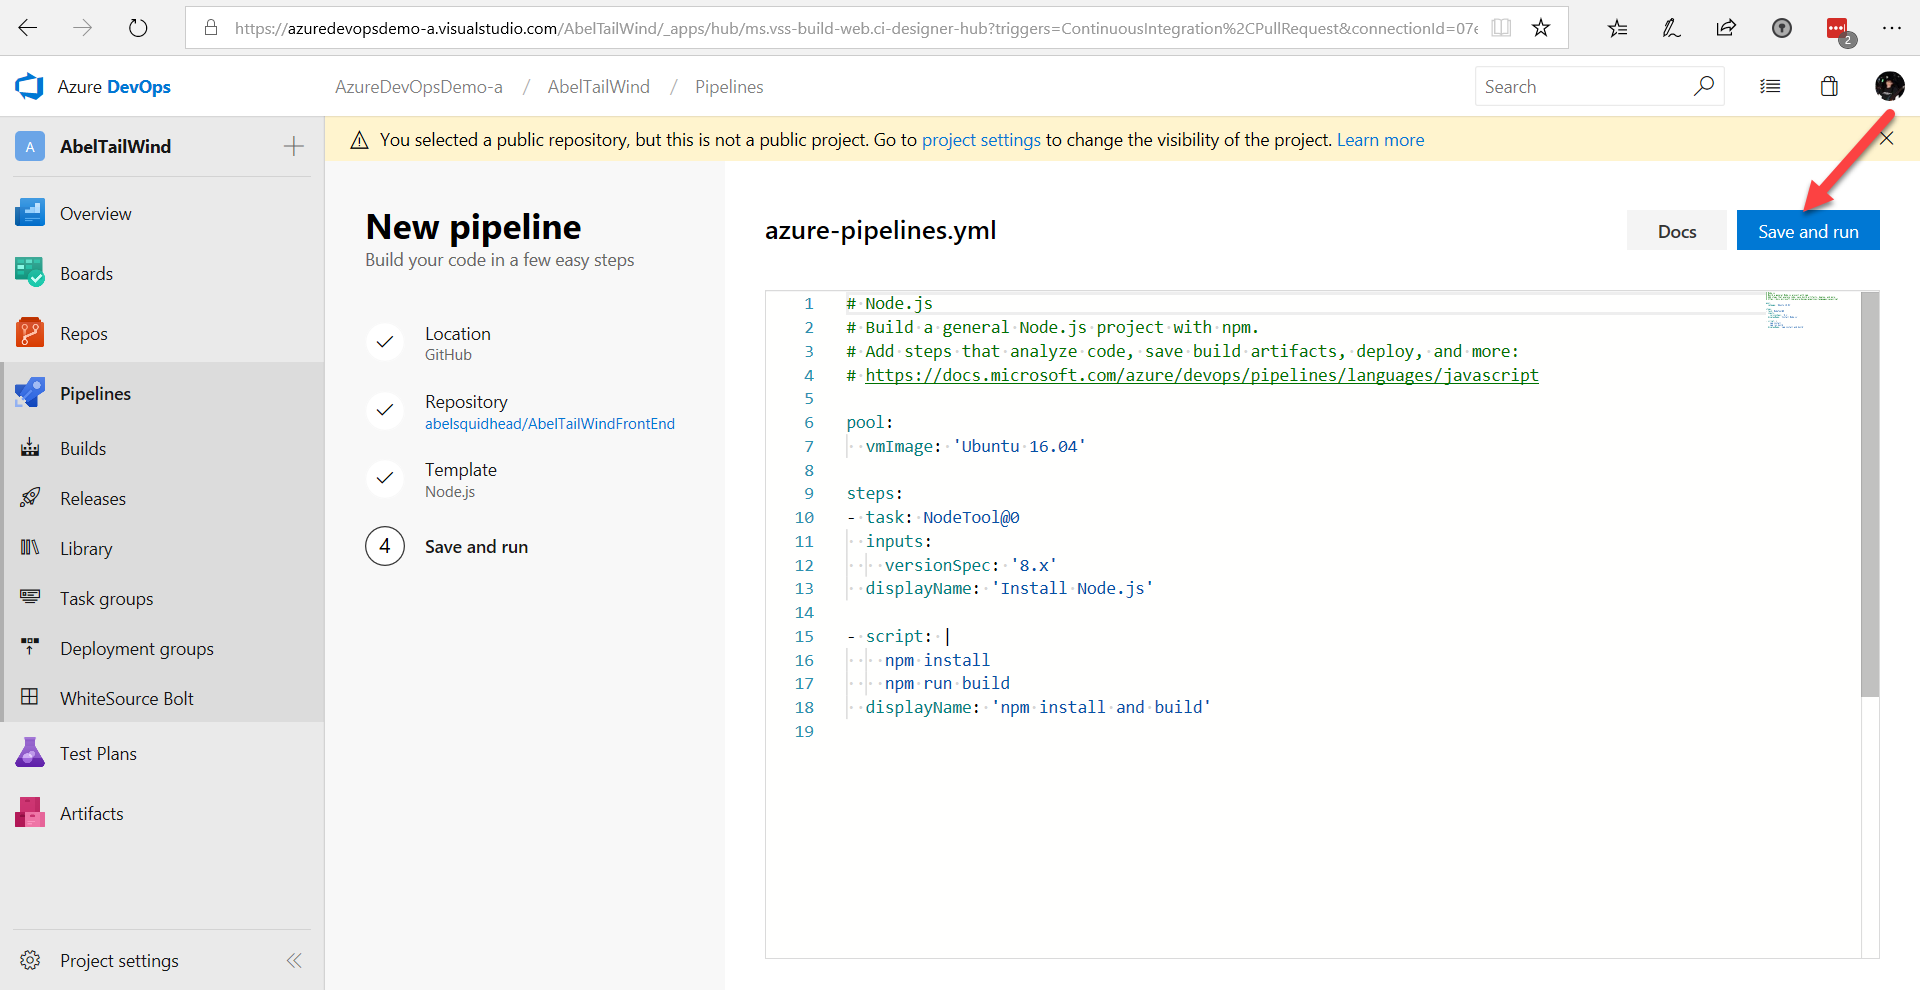1920x990 pixels.
Task: Click the project settings link in banner
Action: point(981,140)
